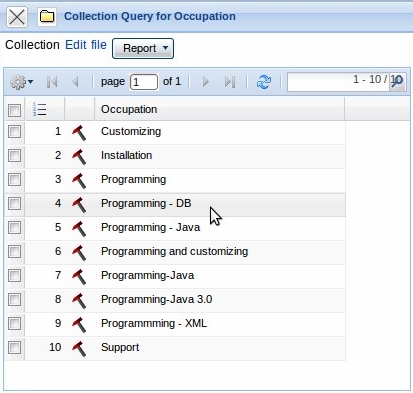Select the Customizing occupation text

coord(131,132)
